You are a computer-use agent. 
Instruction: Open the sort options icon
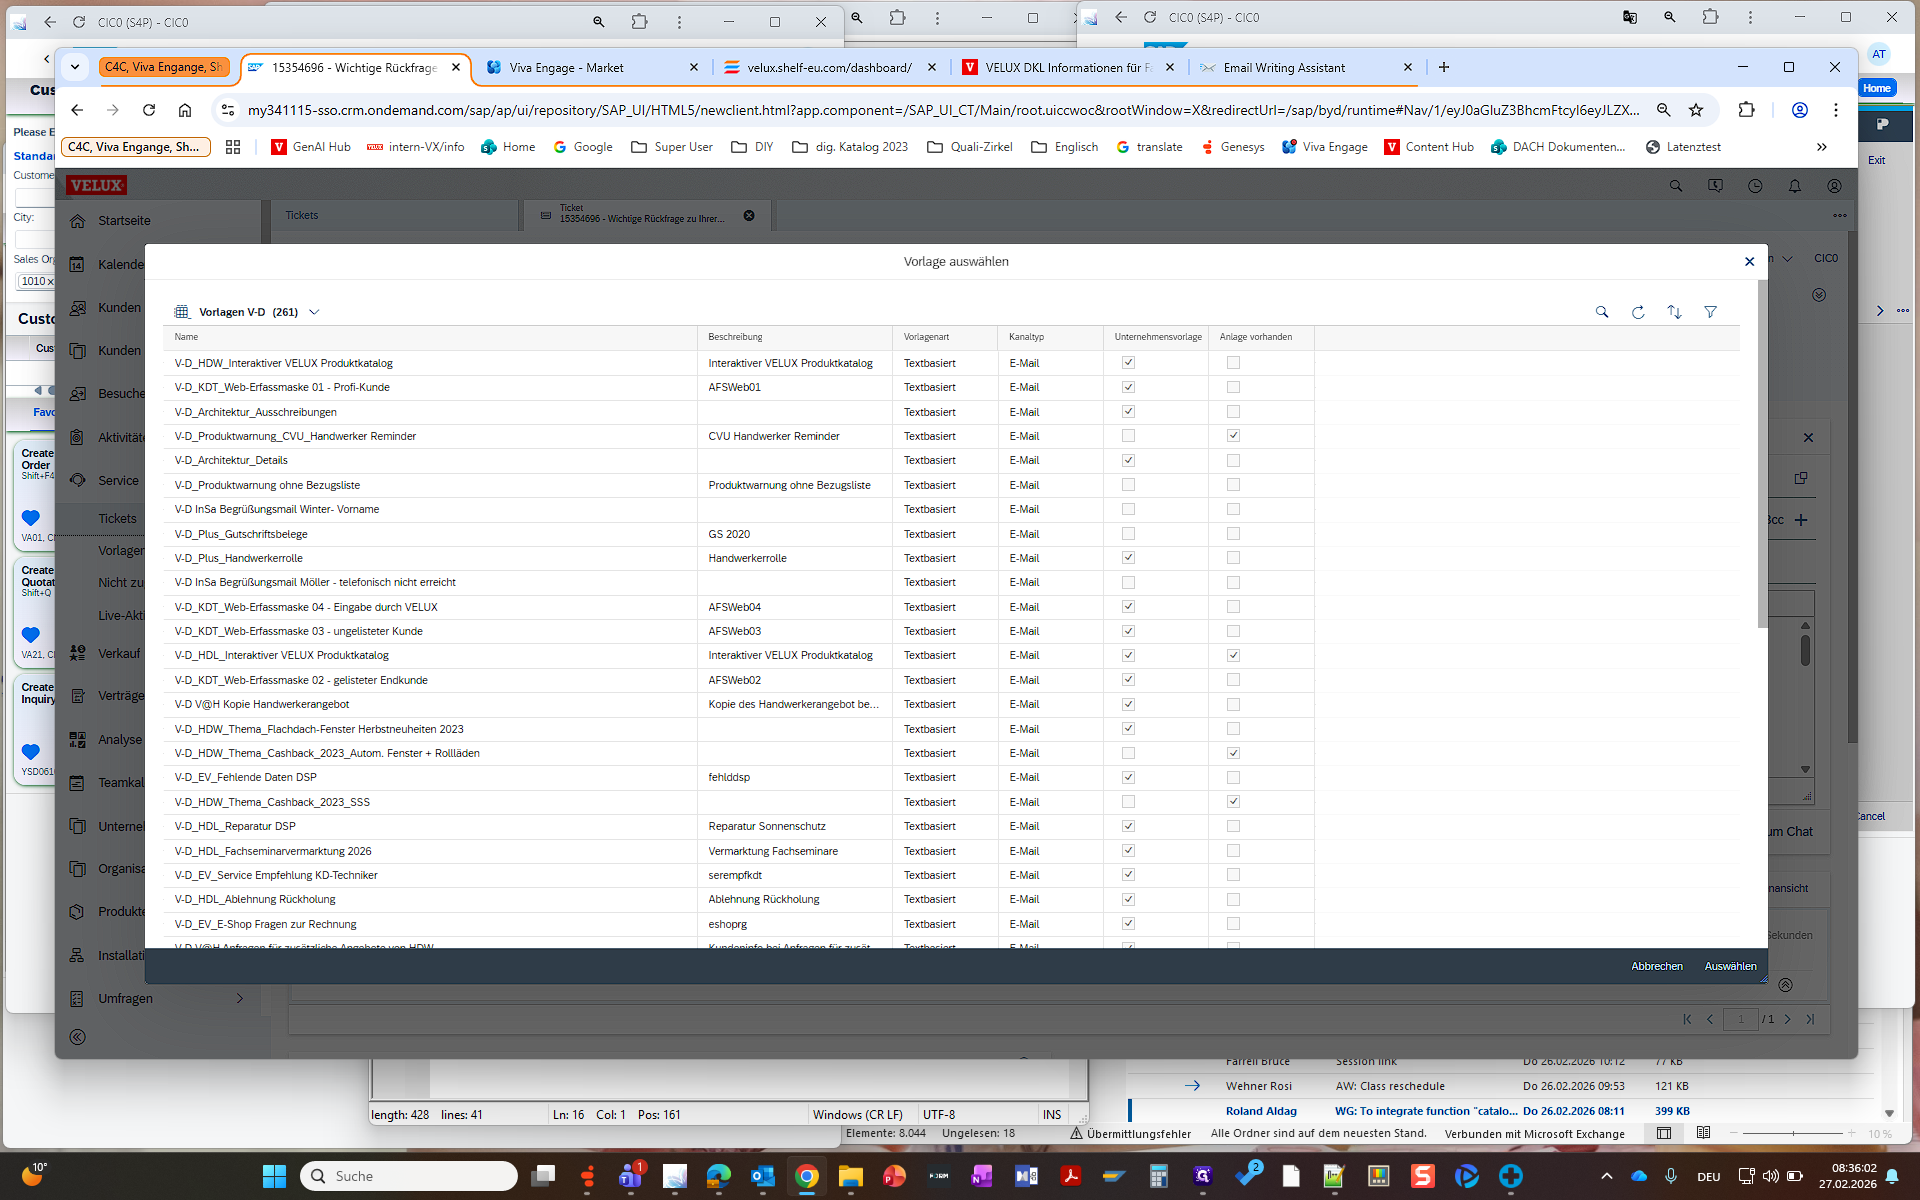point(1674,312)
